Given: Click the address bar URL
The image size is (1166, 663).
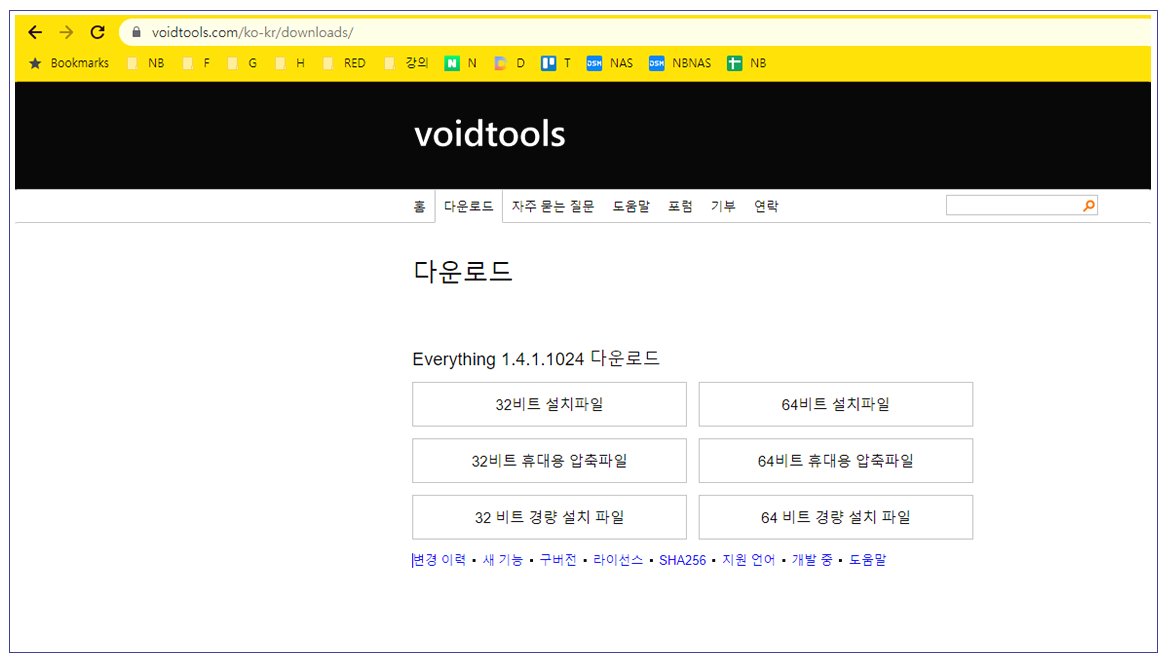Looking at the screenshot, I should click(252, 32).
